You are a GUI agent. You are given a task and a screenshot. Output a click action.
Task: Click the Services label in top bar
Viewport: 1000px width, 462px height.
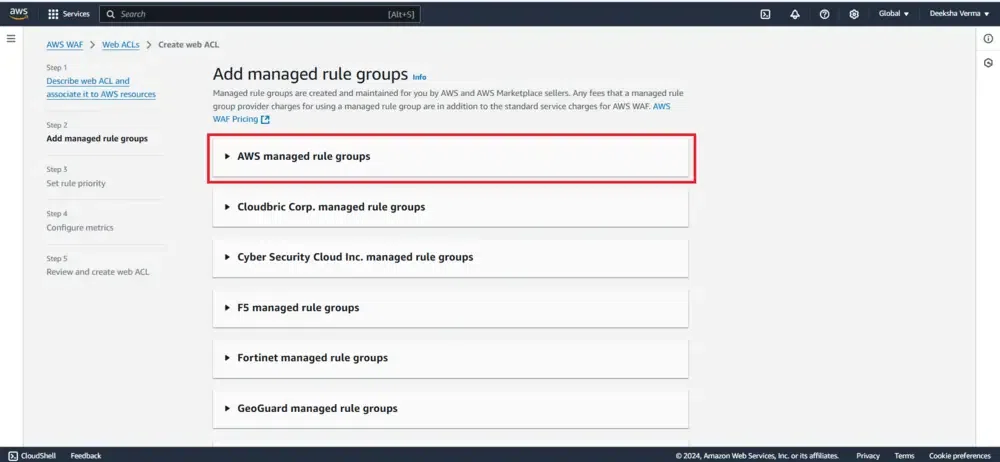[76, 14]
